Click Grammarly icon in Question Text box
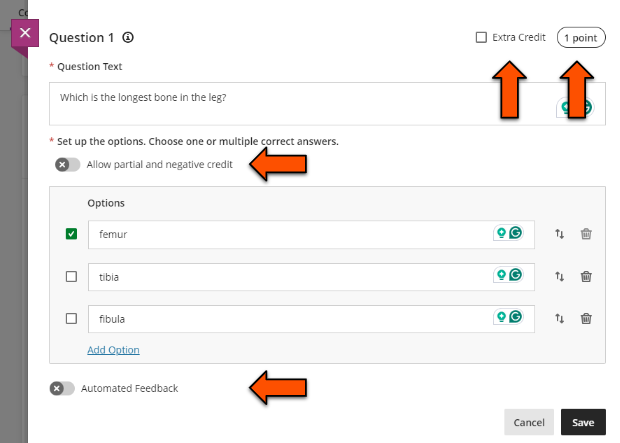Screen dimensions: 620x443 (585, 107)
